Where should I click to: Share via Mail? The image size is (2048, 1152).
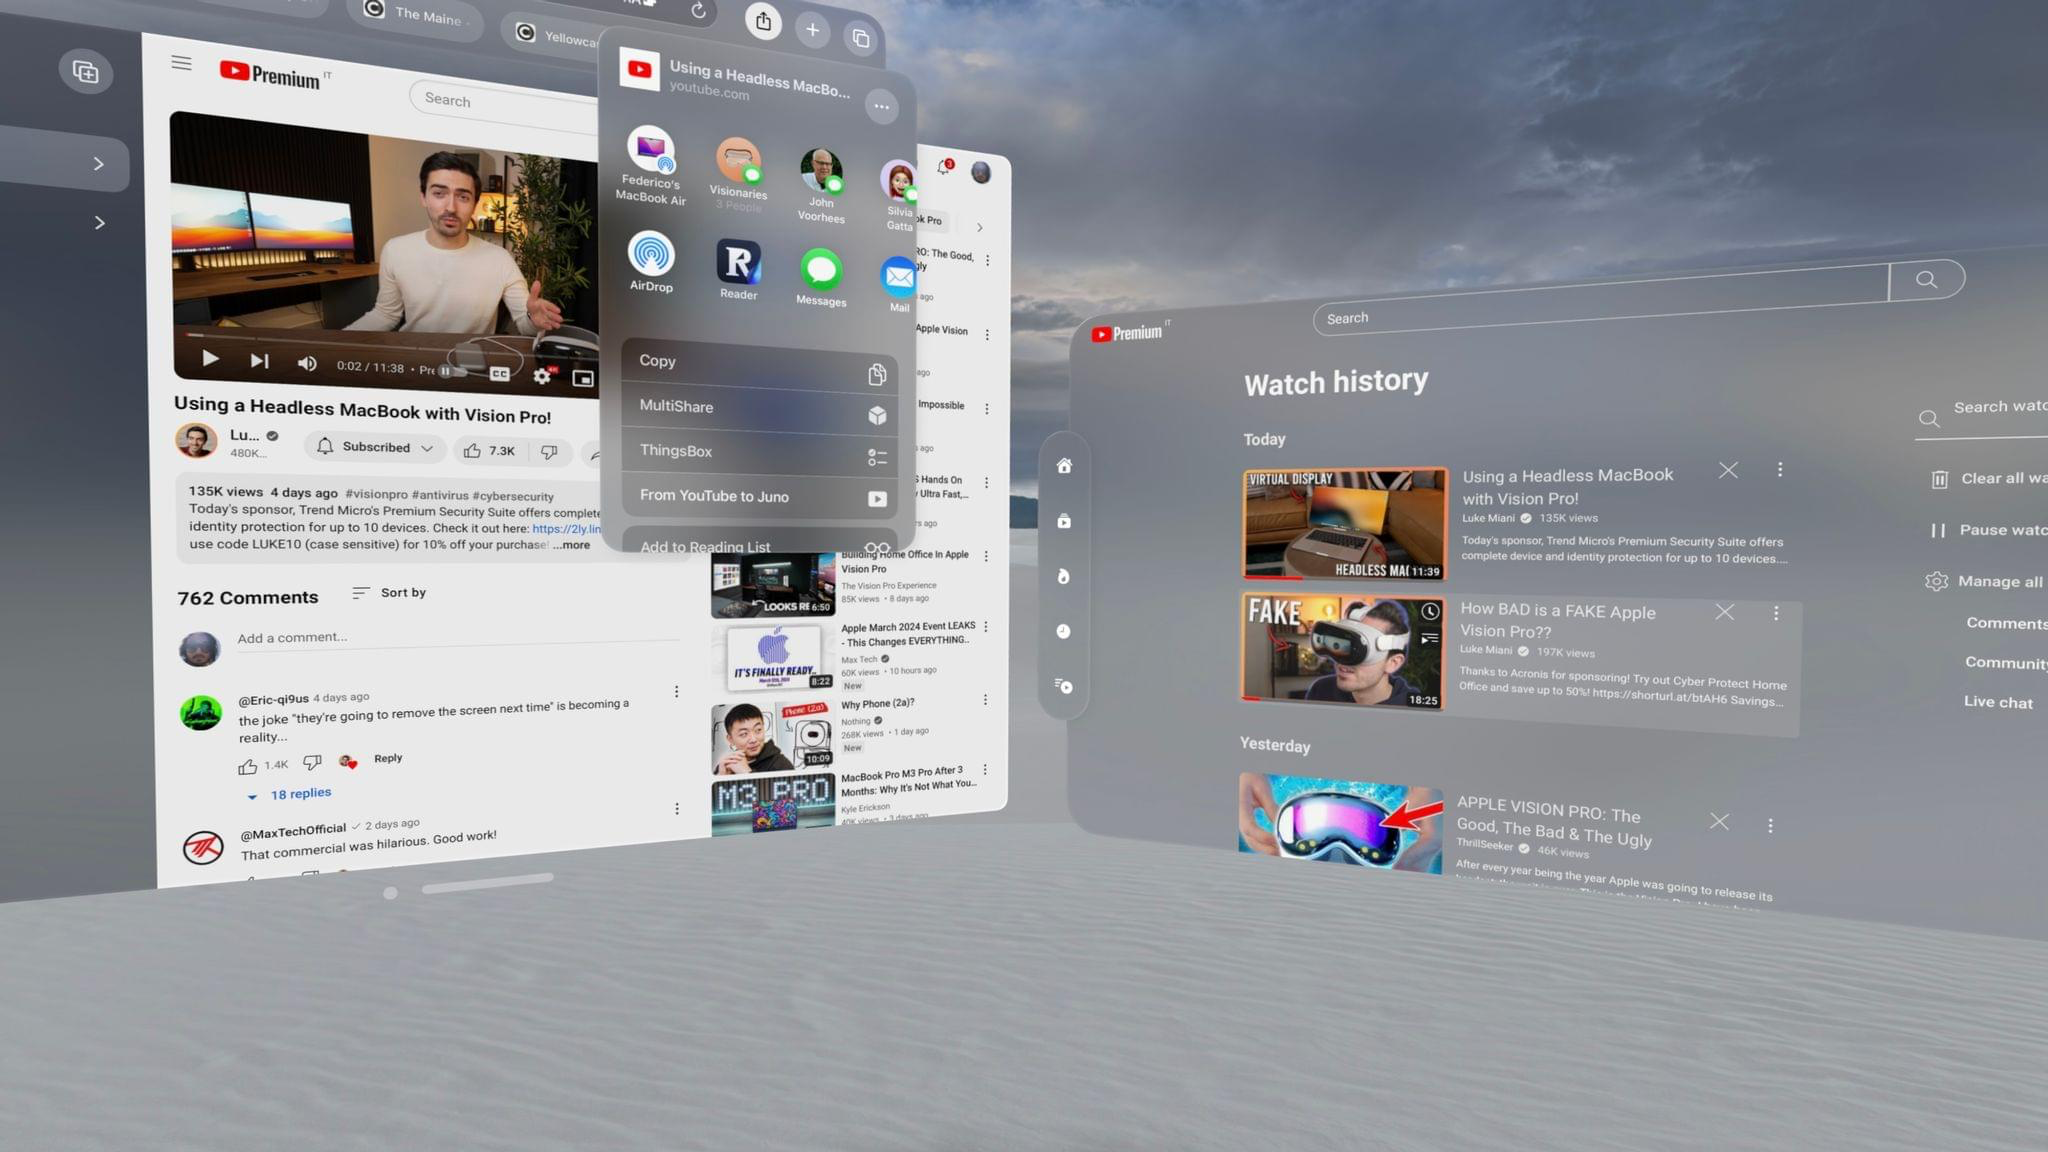click(x=899, y=285)
